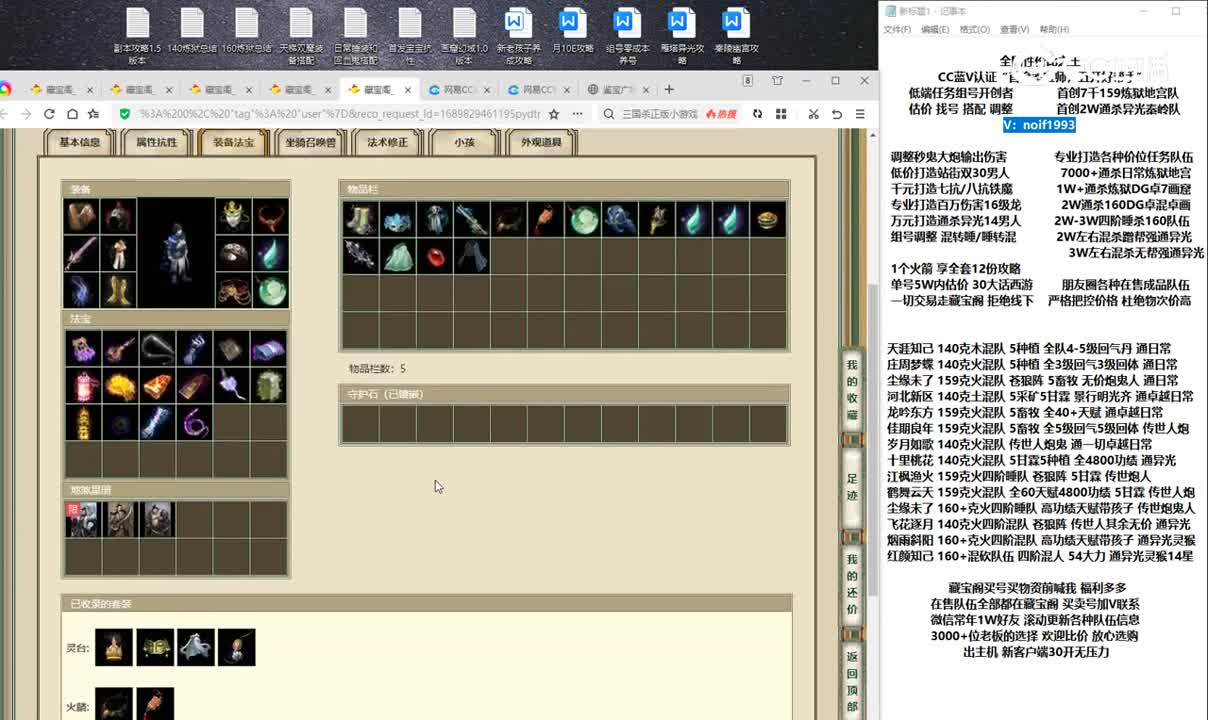Screen dimensions: 1208x720
Task: Select the equipped golden boots in 装备
Action: point(118,290)
